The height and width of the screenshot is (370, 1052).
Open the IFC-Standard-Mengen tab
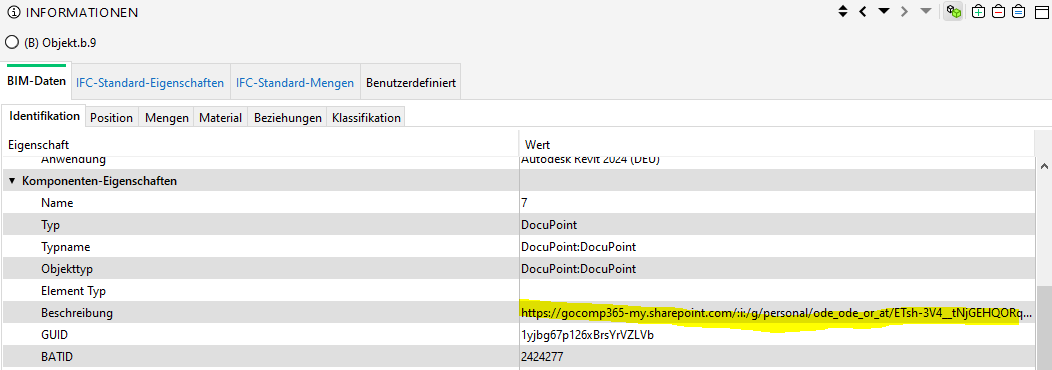295,83
